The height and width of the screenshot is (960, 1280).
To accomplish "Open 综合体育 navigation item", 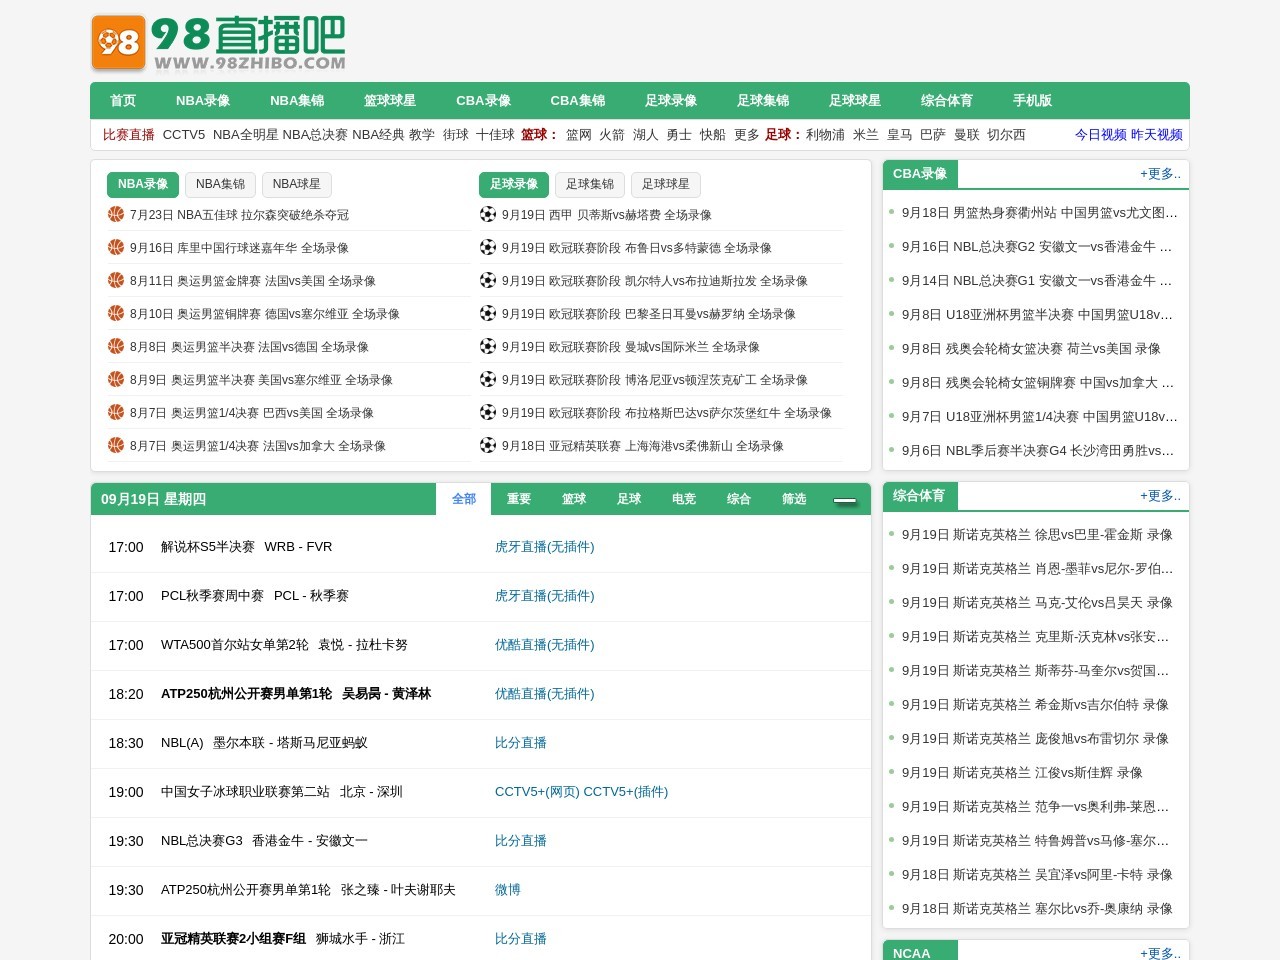I will pyautogui.click(x=947, y=100).
